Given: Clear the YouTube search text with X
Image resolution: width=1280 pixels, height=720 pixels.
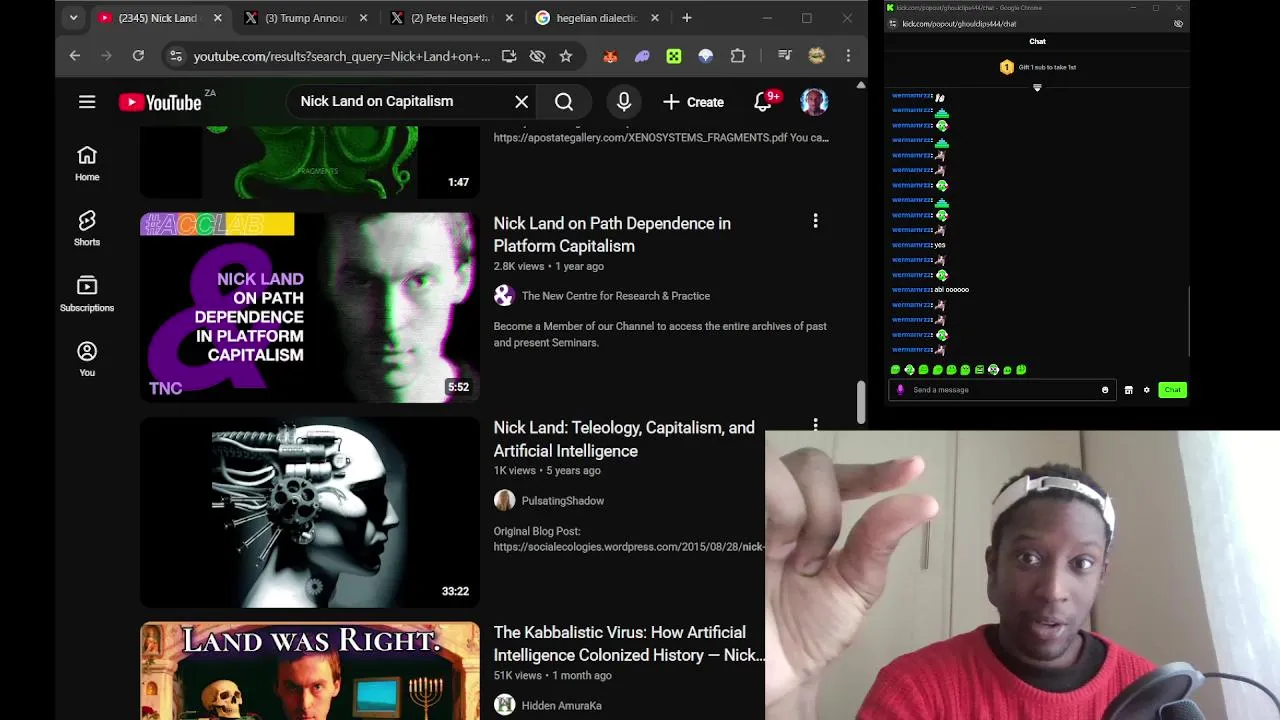Looking at the screenshot, I should [521, 102].
